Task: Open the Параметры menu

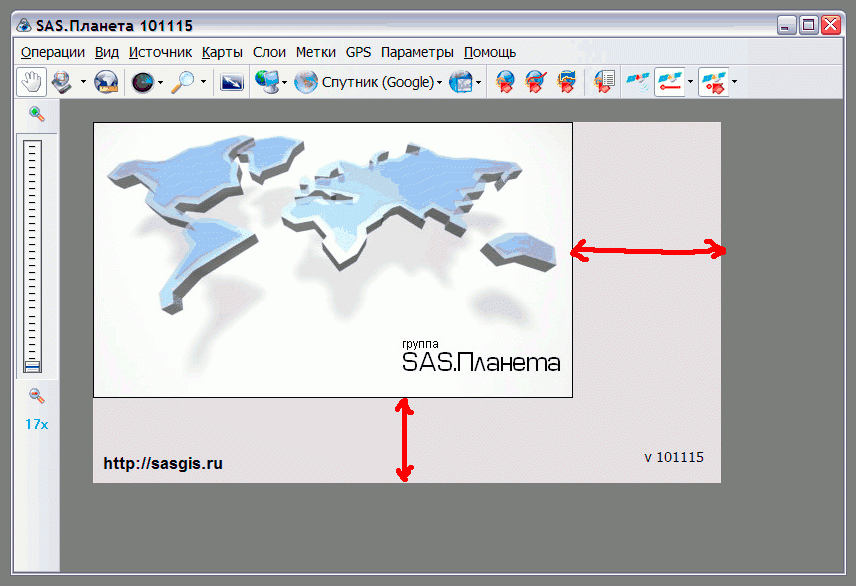Action: coord(417,52)
